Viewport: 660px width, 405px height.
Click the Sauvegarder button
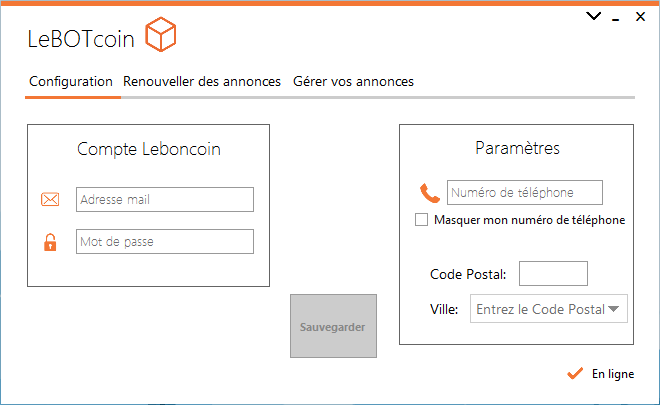333,326
